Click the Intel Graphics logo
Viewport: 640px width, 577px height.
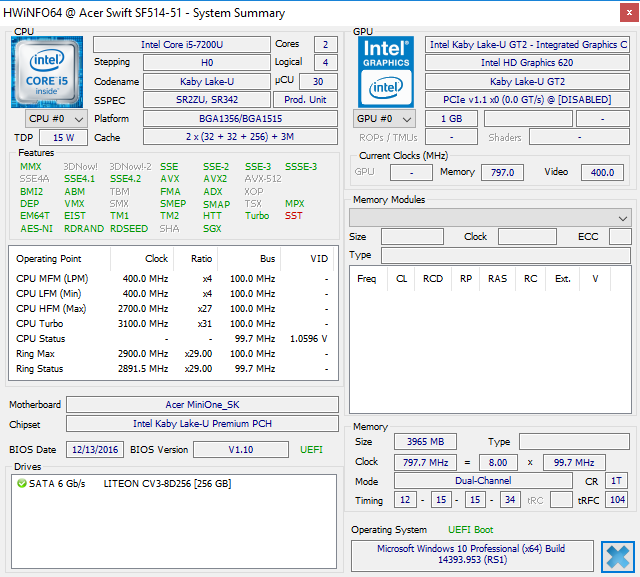point(385,73)
